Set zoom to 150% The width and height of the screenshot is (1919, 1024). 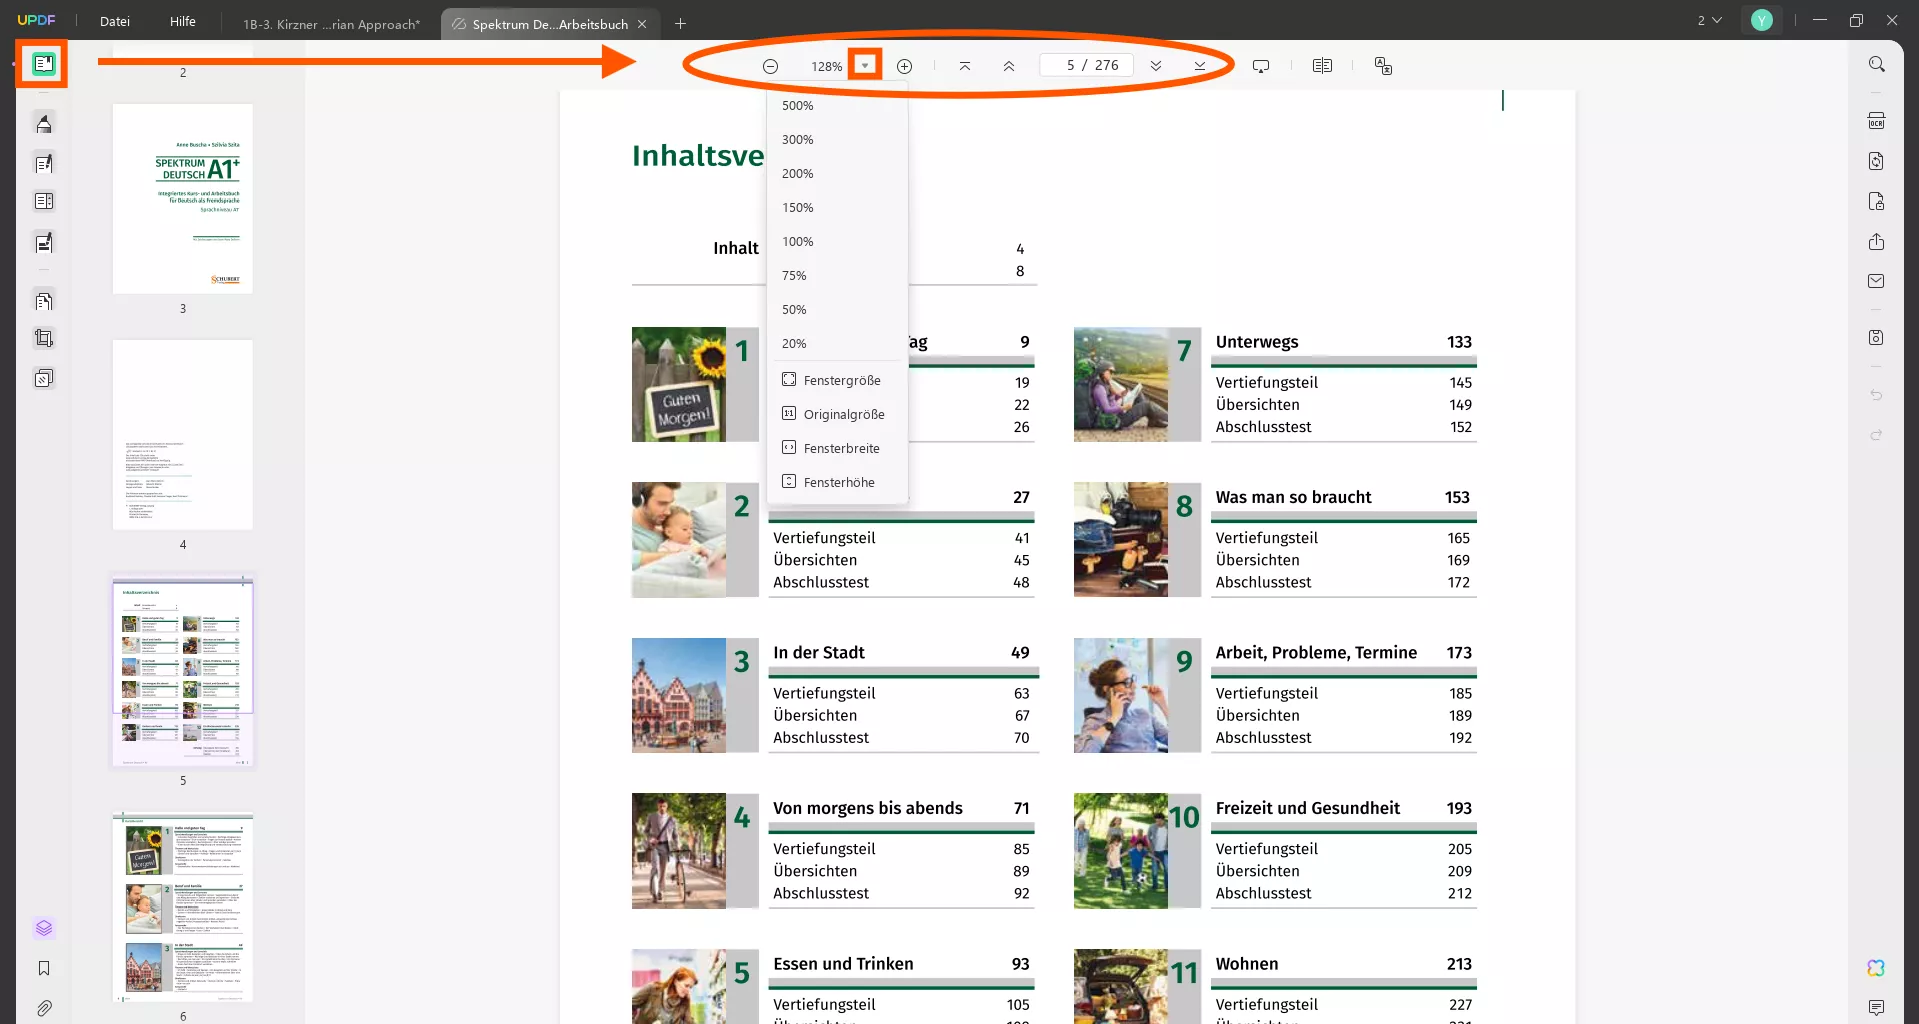838,207
